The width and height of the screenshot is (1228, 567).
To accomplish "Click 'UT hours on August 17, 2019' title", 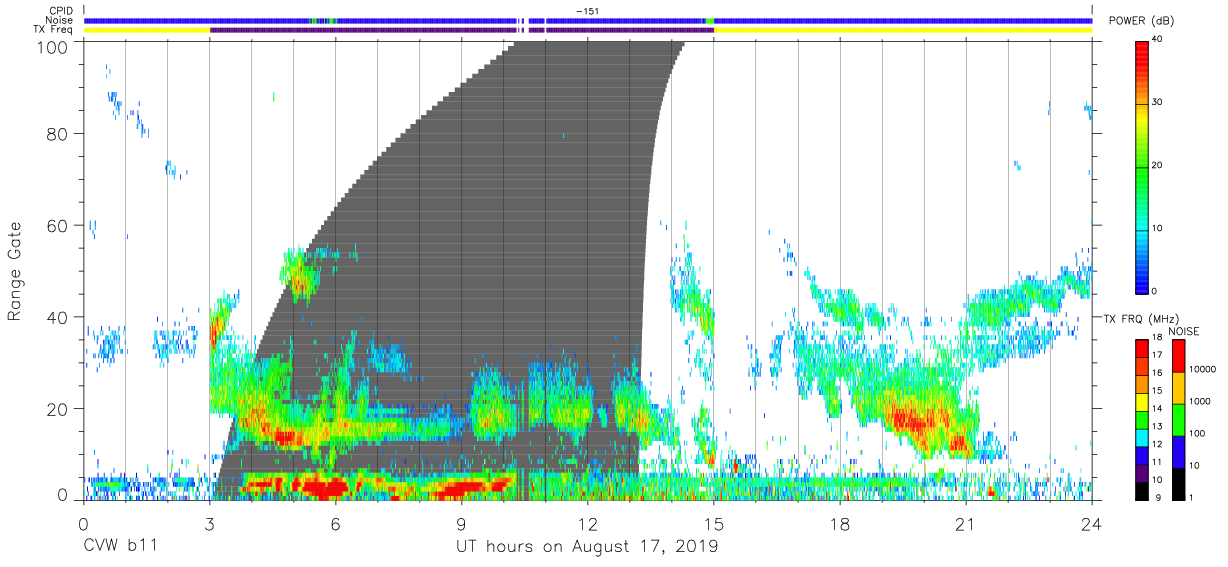I will 587,548.
